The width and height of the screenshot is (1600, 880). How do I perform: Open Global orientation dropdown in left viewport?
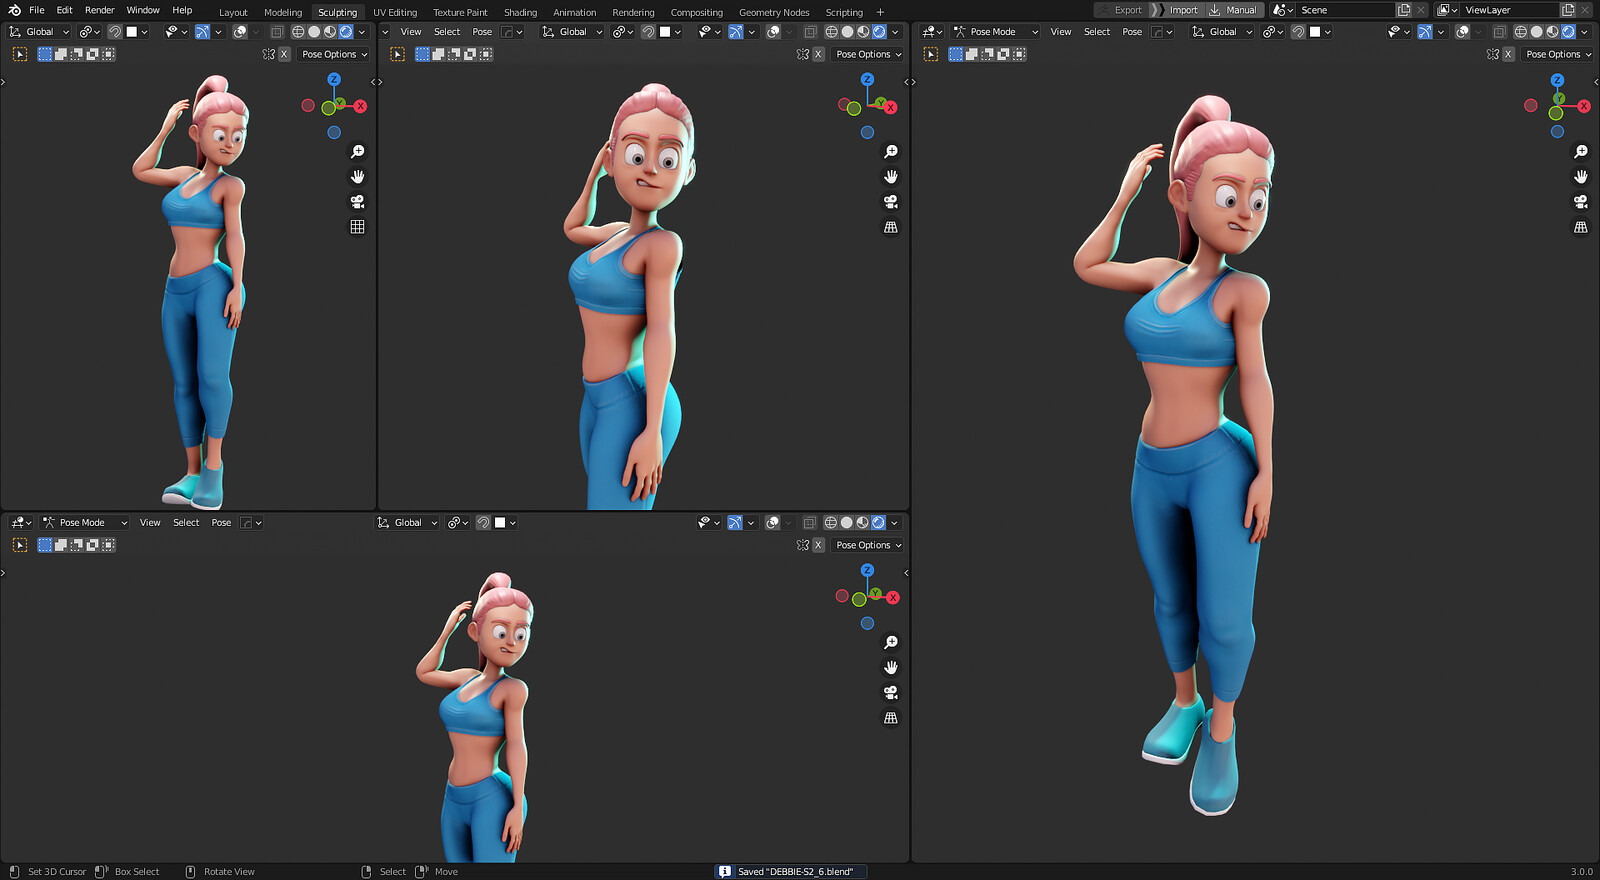[39, 32]
